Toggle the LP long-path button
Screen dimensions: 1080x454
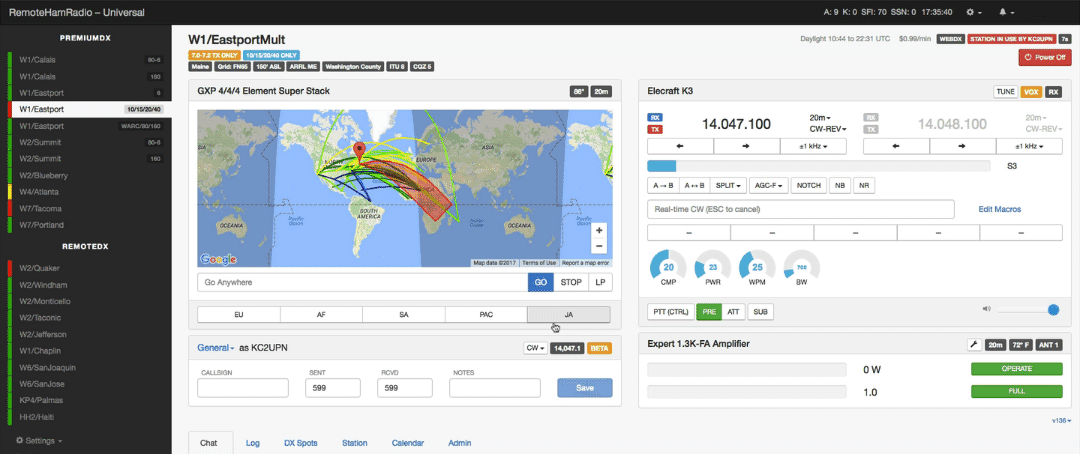601,282
